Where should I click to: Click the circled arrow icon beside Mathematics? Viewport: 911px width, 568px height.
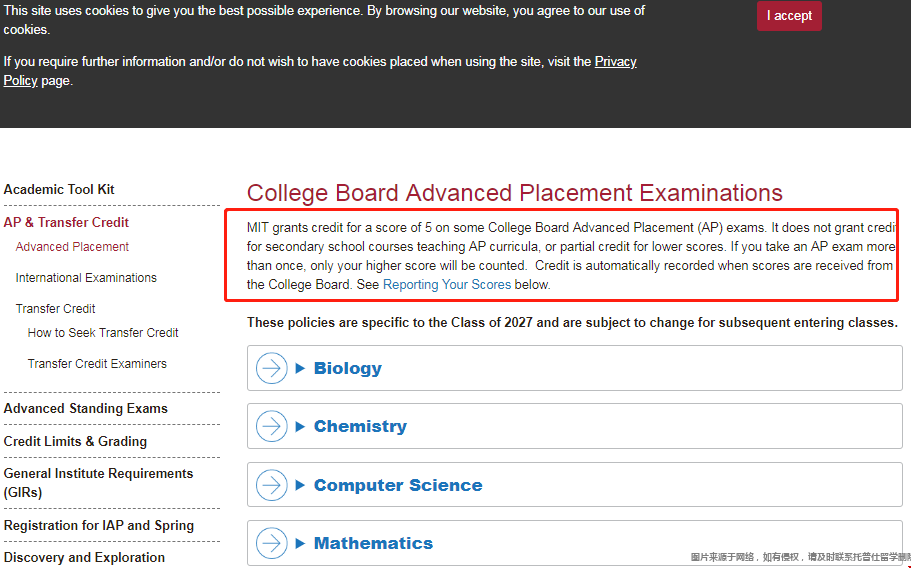tap(271, 544)
